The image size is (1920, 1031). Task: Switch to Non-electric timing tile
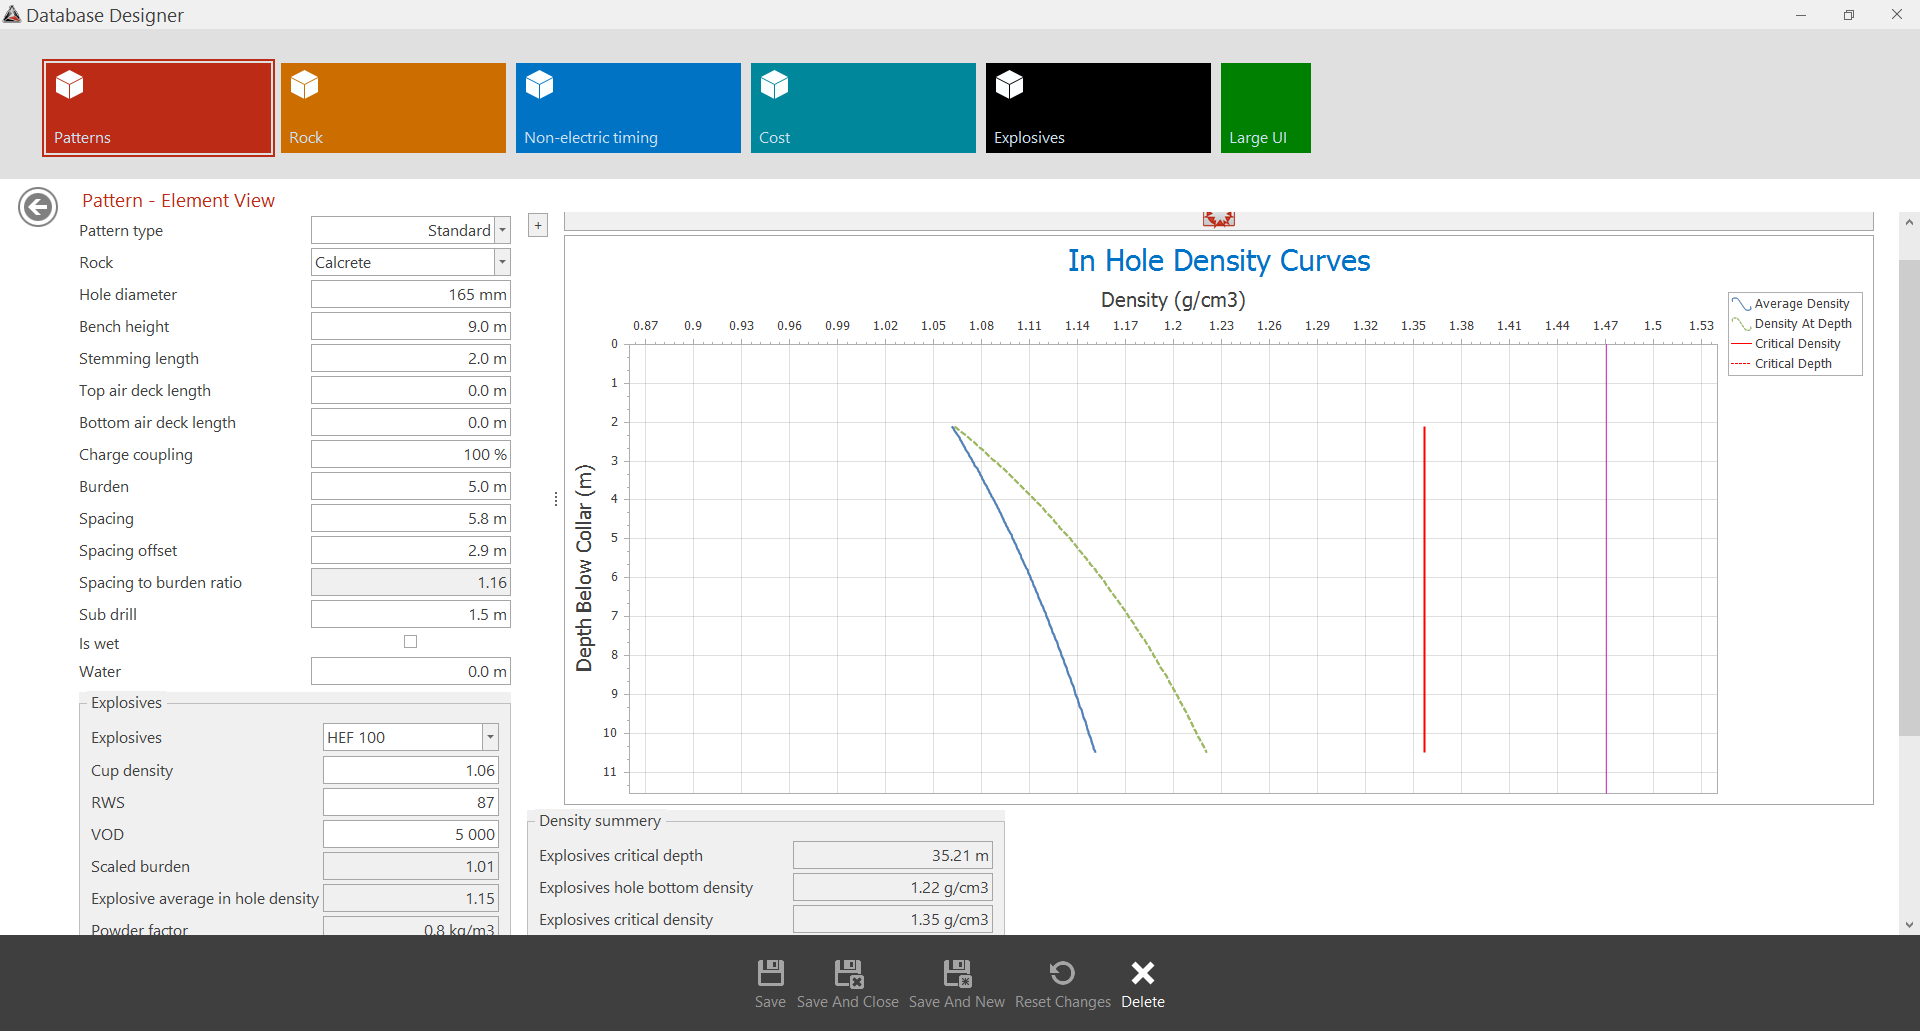[x=628, y=108]
